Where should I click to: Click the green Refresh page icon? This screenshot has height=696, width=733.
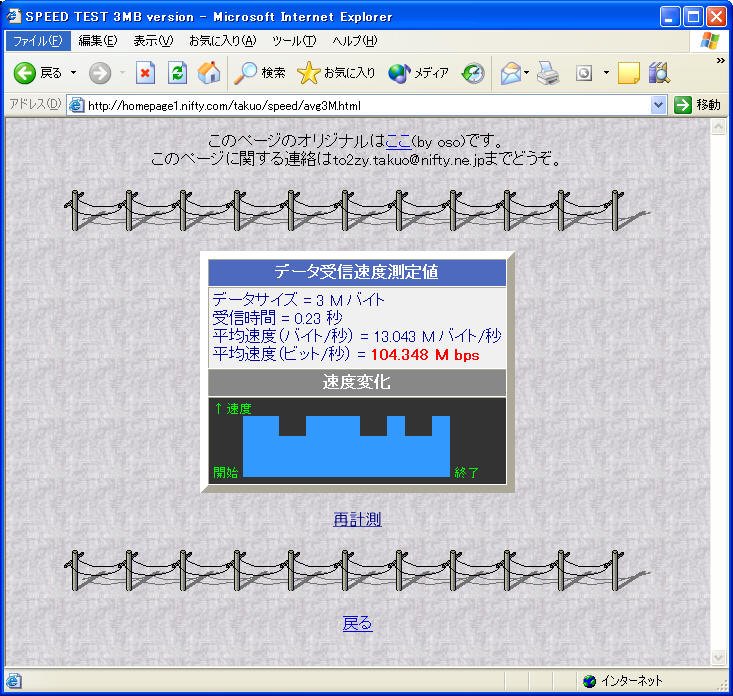pyautogui.click(x=177, y=73)
